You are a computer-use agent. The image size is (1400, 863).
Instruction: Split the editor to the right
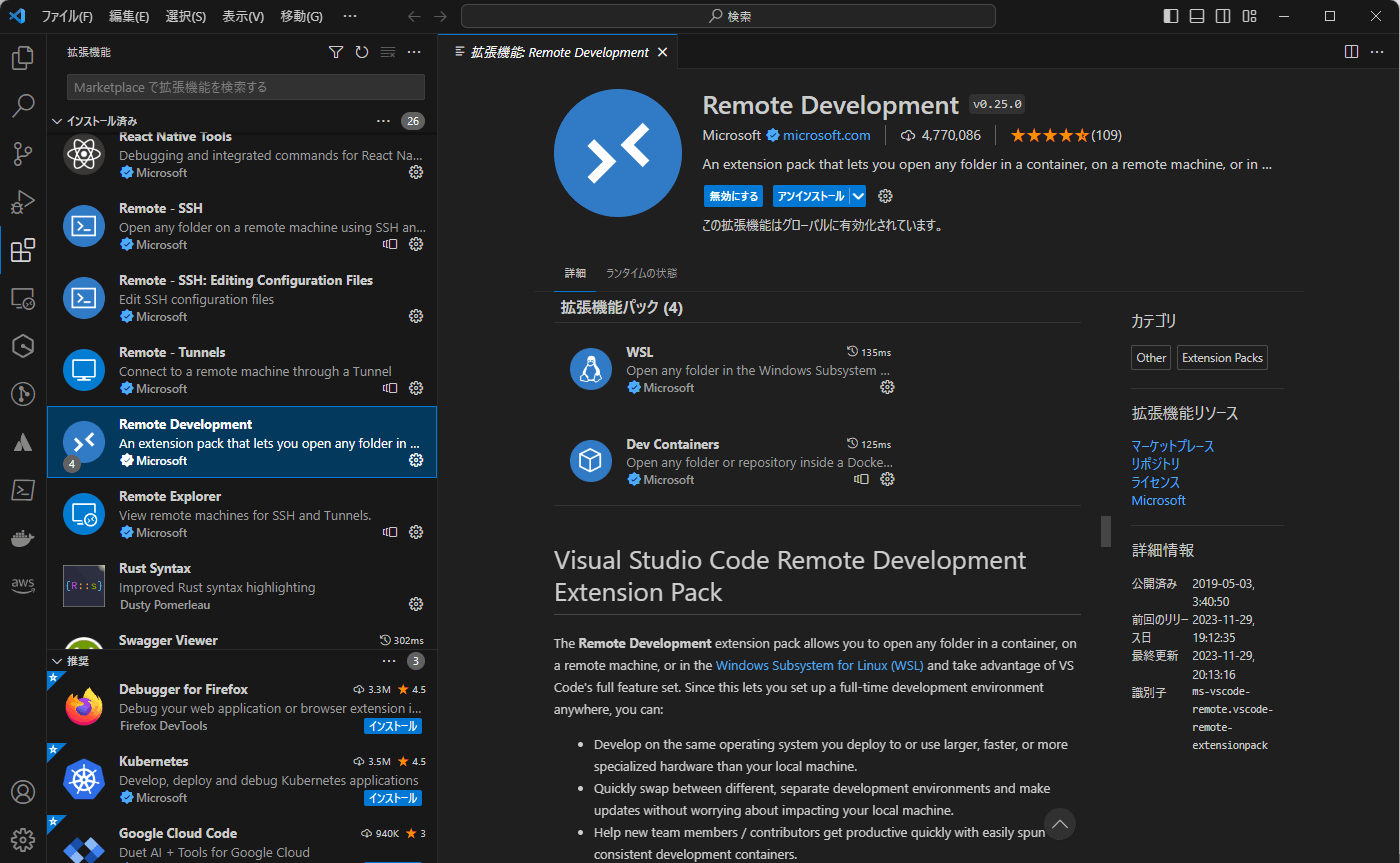click(x=1351, y=52)
